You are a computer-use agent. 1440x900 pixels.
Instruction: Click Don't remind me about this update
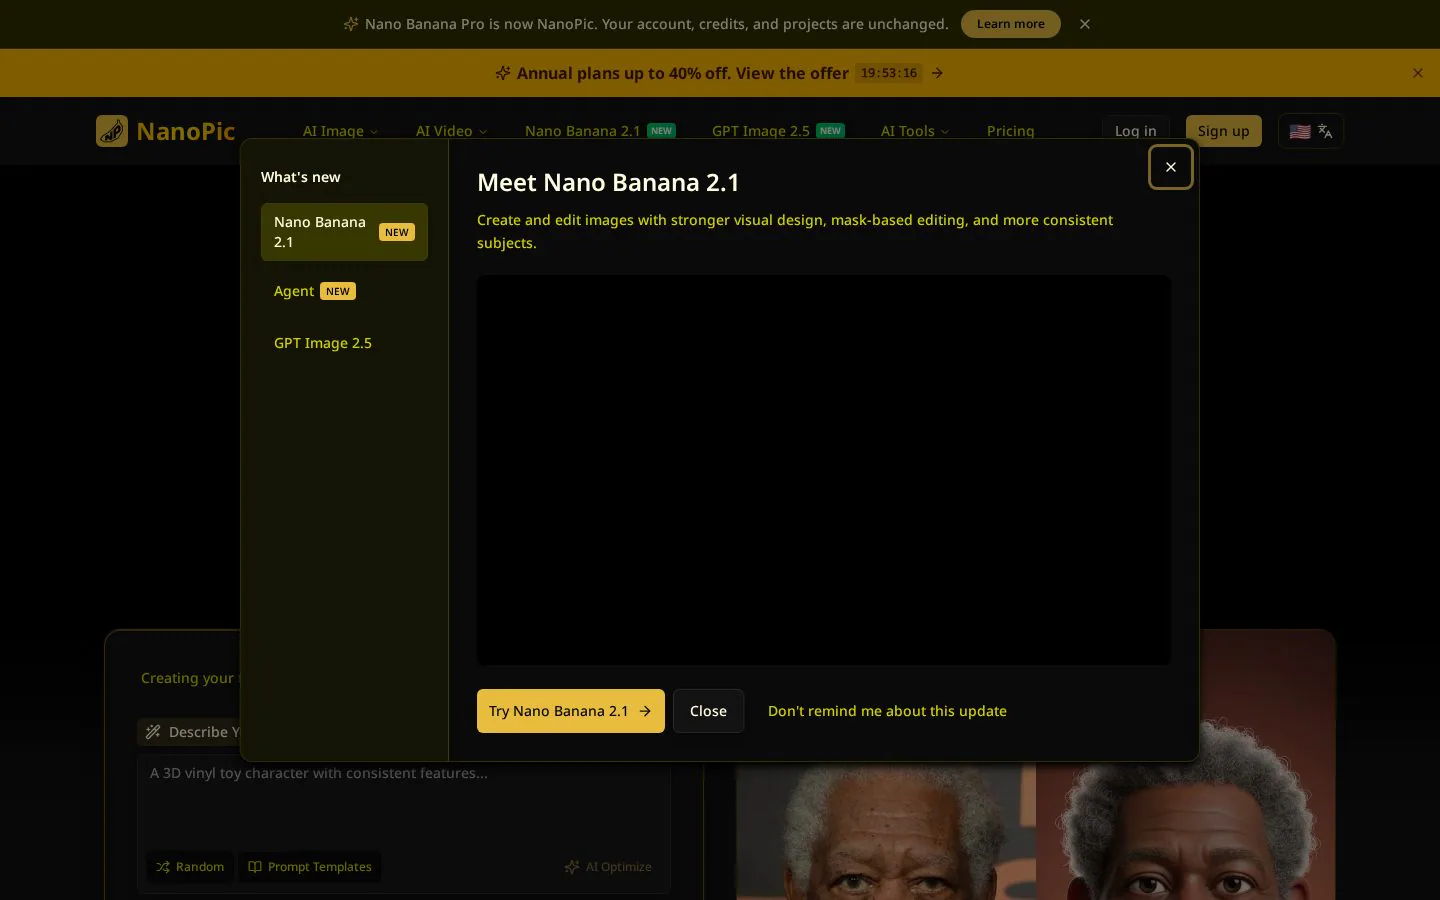(x=887, y=711)
